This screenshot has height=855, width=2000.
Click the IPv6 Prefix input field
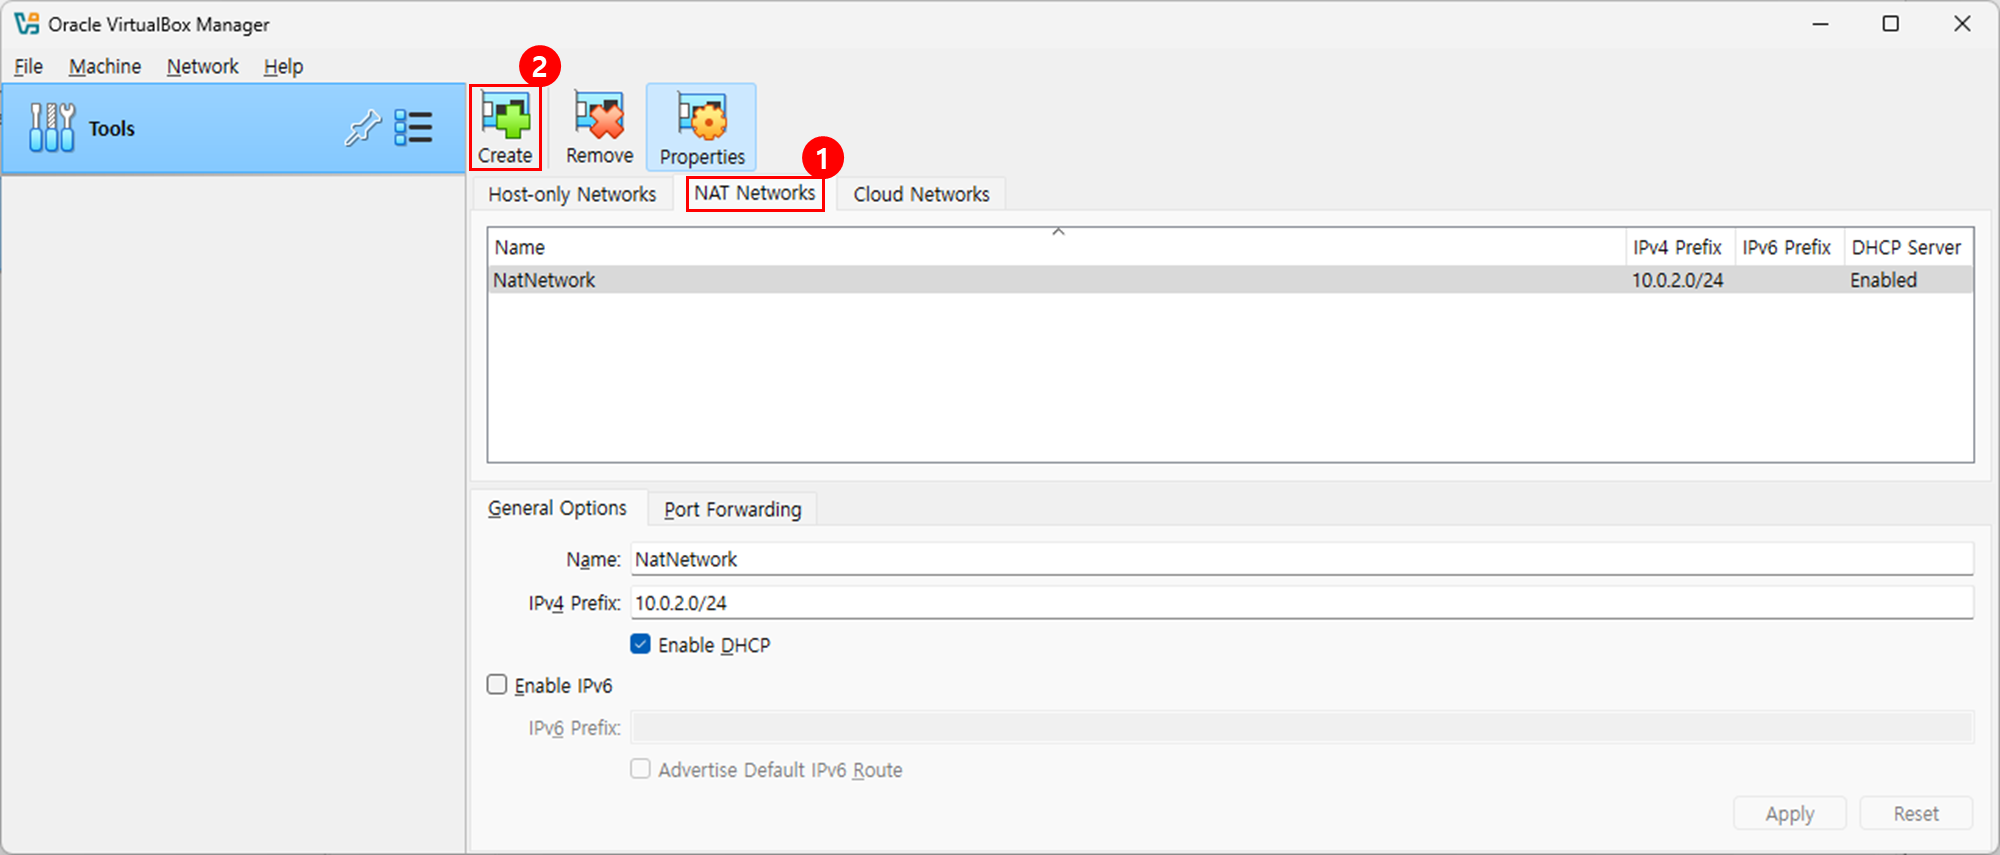[x=1302, y=727]
